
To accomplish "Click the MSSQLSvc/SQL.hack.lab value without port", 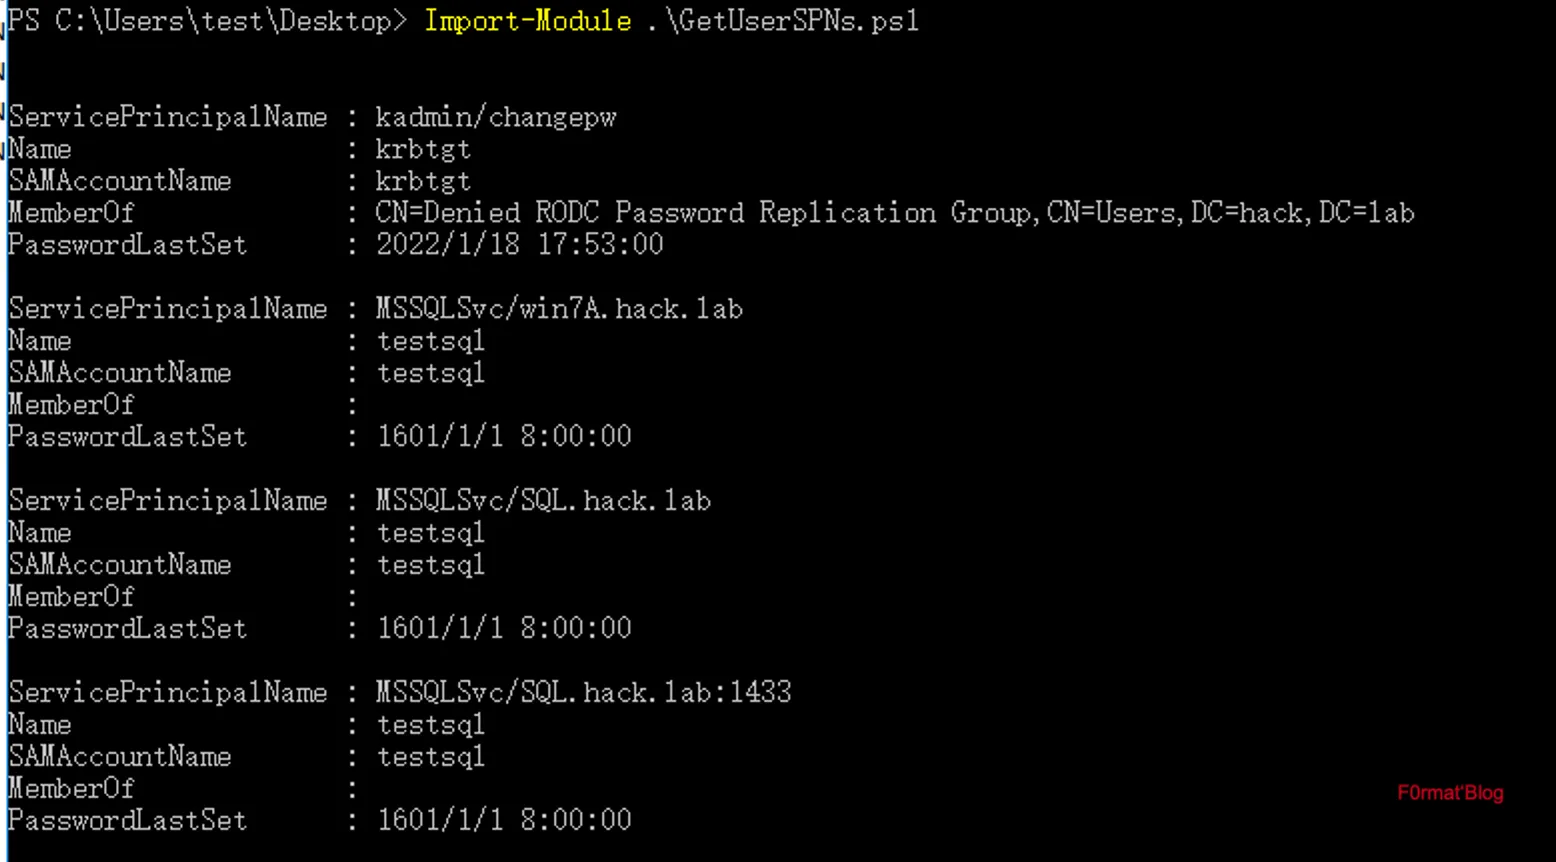I will 543,501.
